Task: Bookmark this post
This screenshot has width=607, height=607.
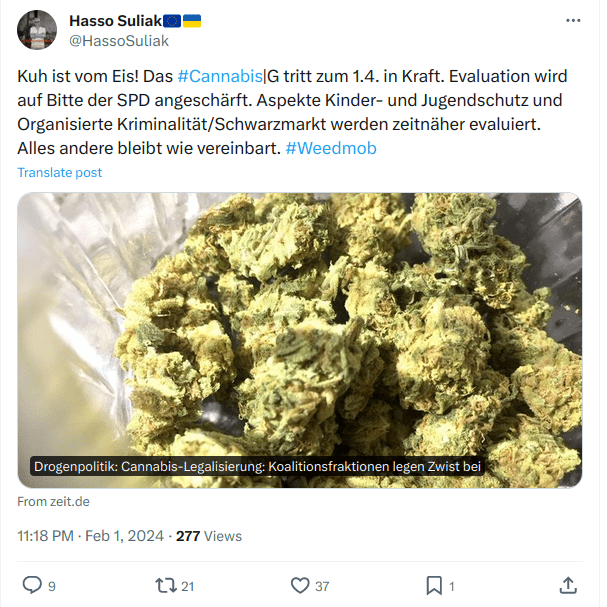Action: [434, 585]
